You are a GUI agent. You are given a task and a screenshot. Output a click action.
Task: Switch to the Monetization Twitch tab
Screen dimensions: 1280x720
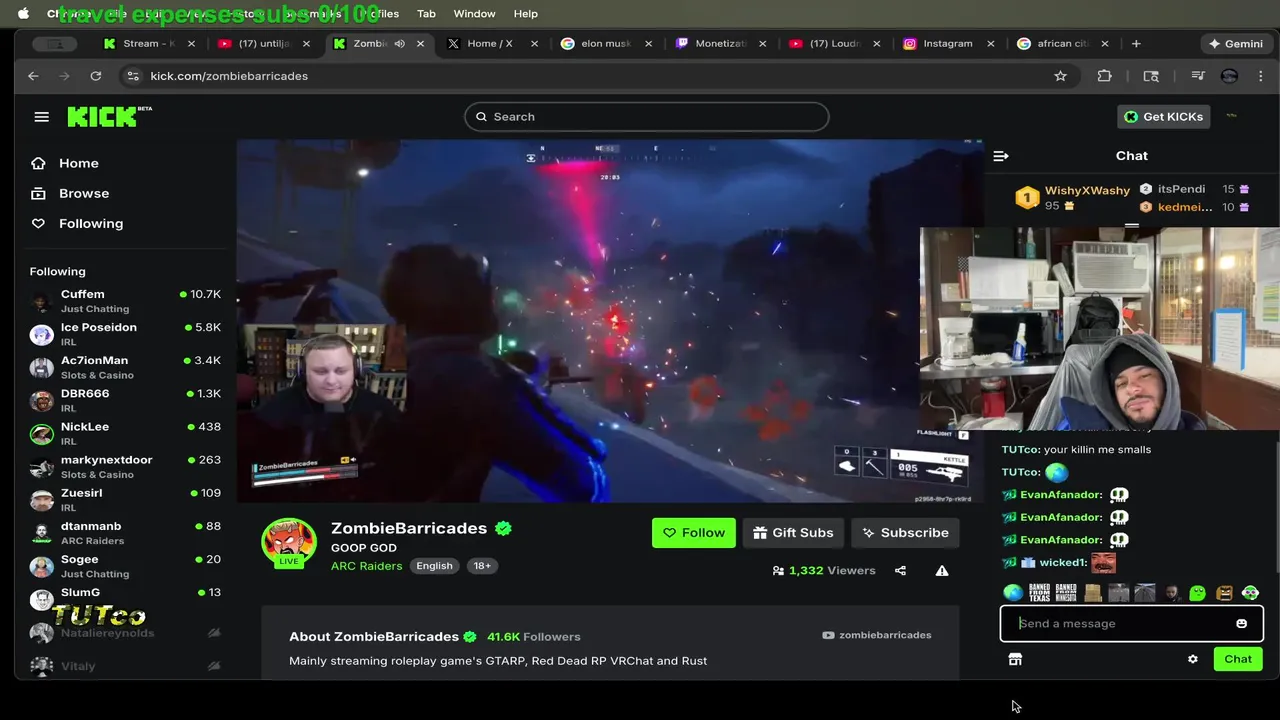[x=719, y=44]
